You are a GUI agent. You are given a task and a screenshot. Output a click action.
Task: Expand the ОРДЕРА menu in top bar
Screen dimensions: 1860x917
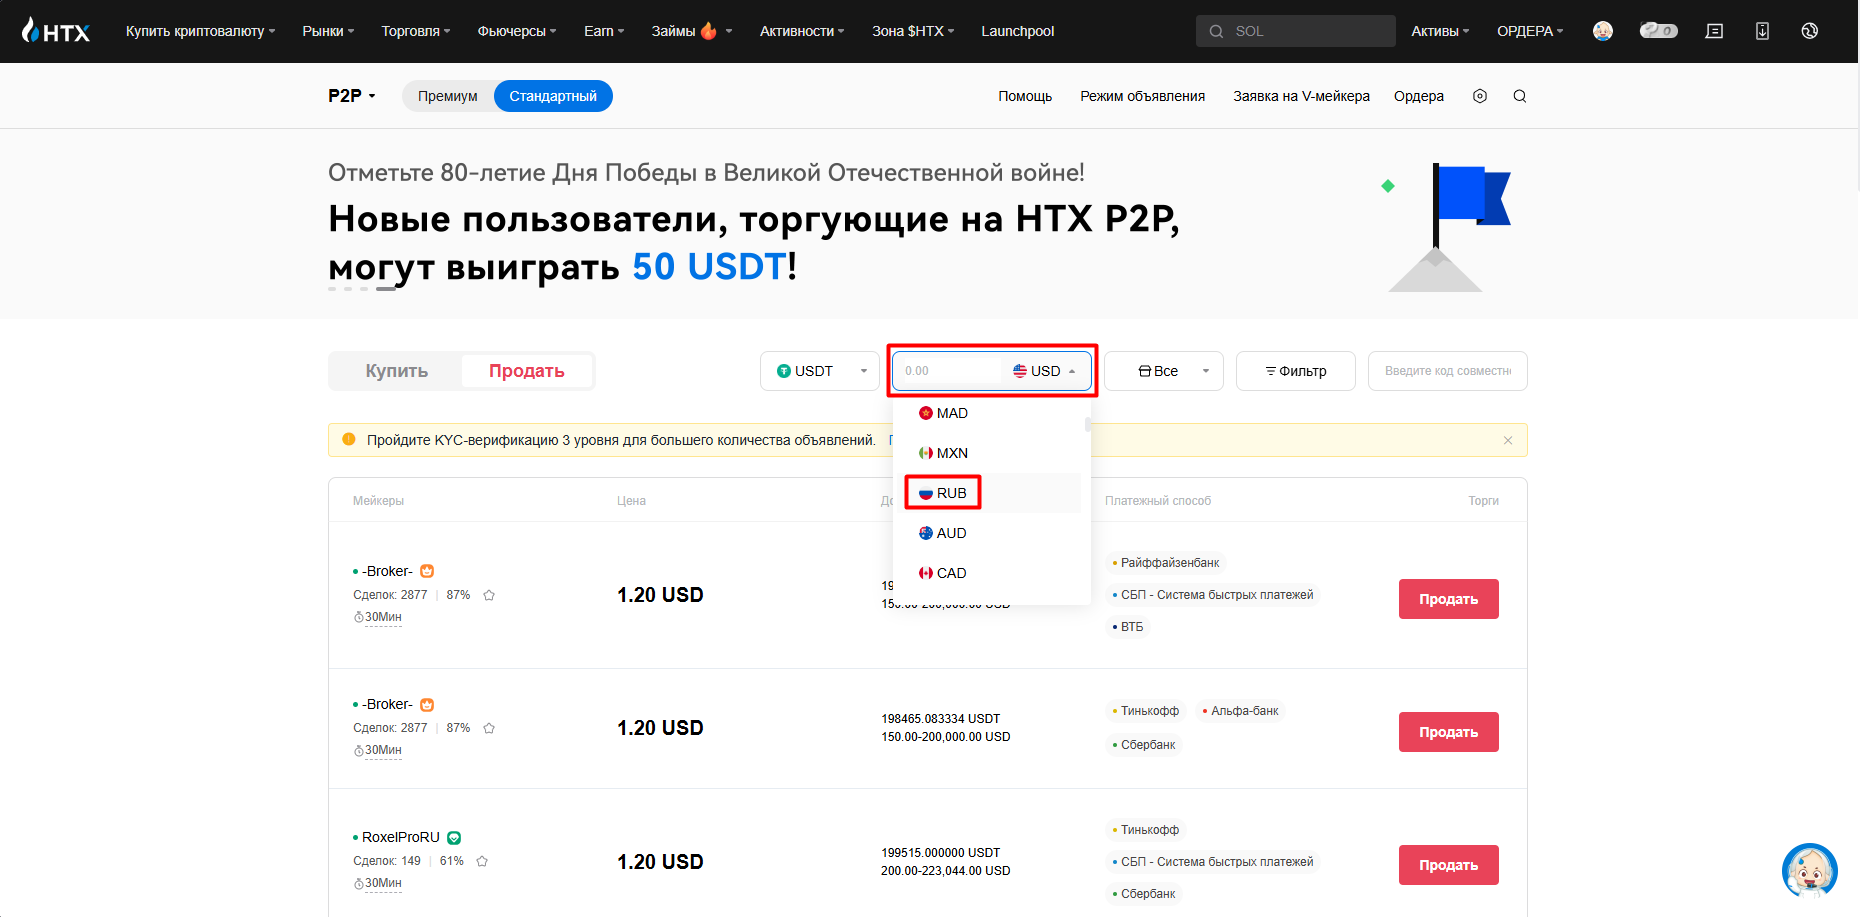click(x=1530, y=31)
